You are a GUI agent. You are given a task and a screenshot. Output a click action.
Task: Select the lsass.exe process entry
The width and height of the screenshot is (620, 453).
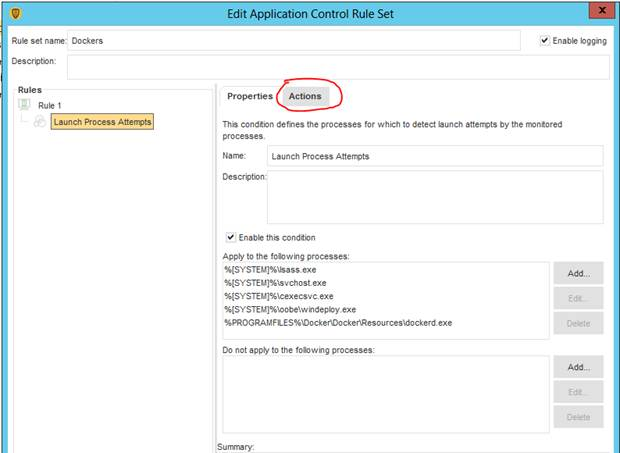pyautogui.click(x=270, y=270)
